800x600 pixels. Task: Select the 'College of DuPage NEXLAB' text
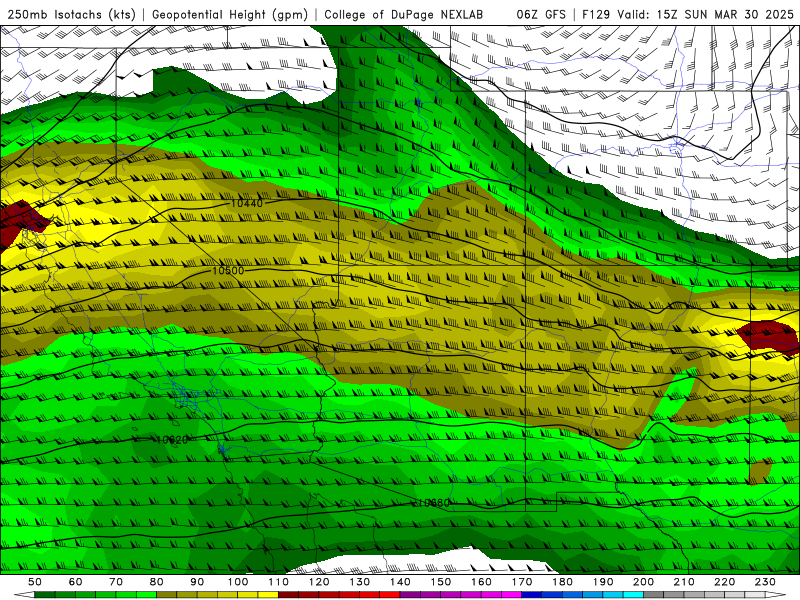[x=403, y=14]
